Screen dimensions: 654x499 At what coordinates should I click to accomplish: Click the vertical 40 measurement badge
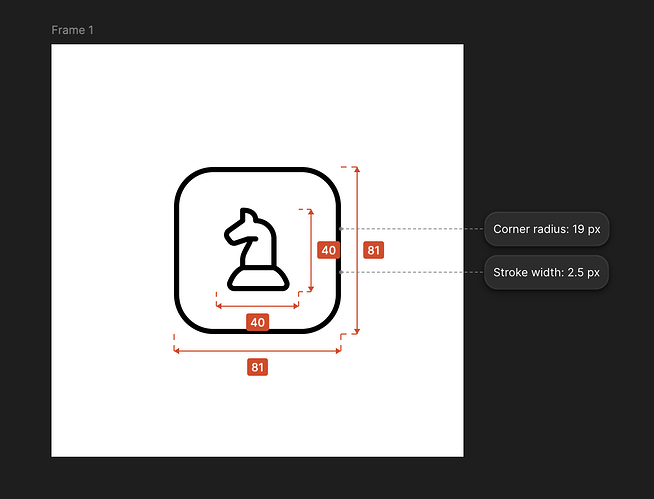point(327,250)
